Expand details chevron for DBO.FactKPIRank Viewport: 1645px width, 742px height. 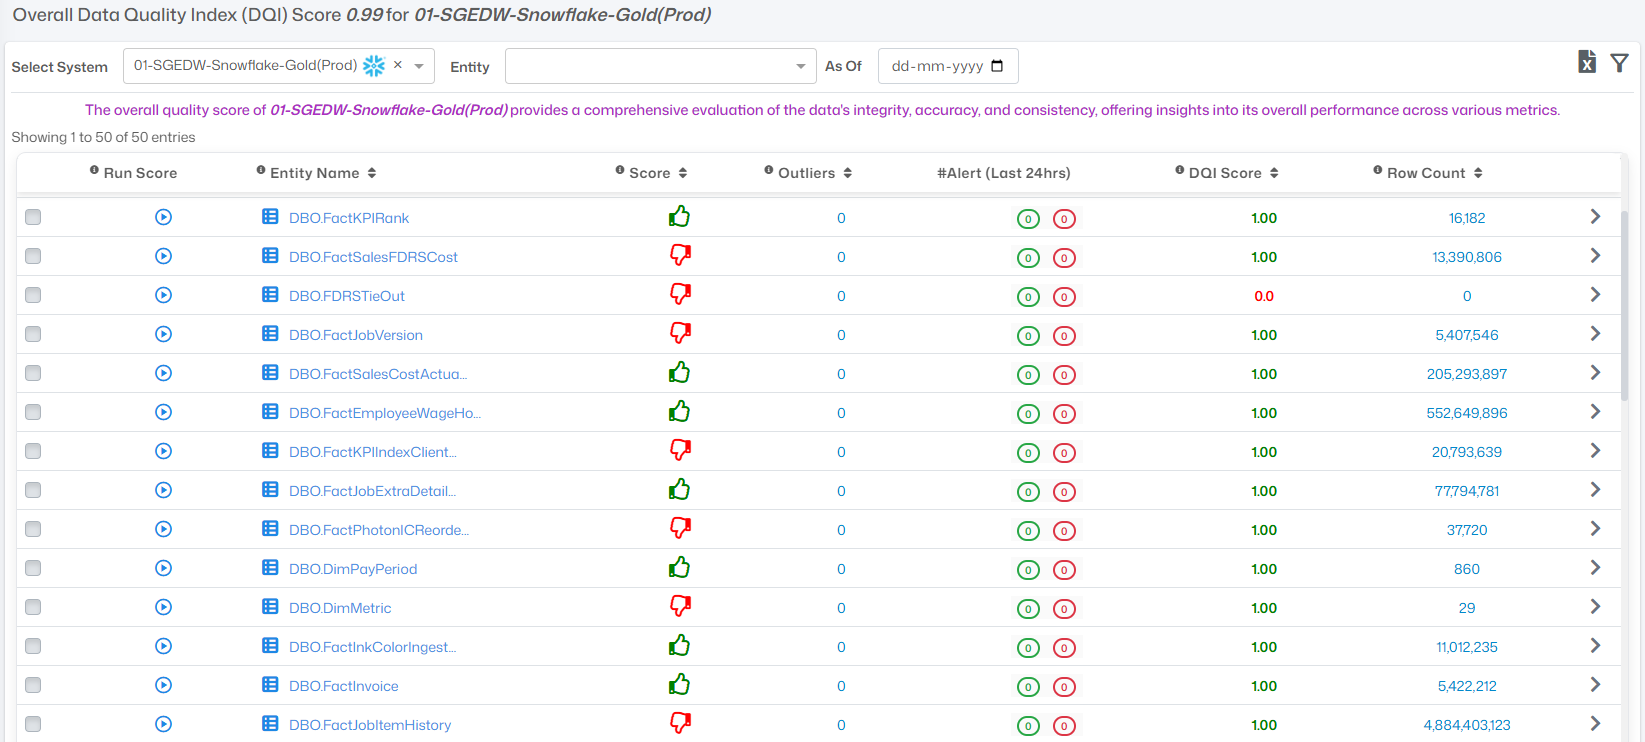click(1595, 217)
